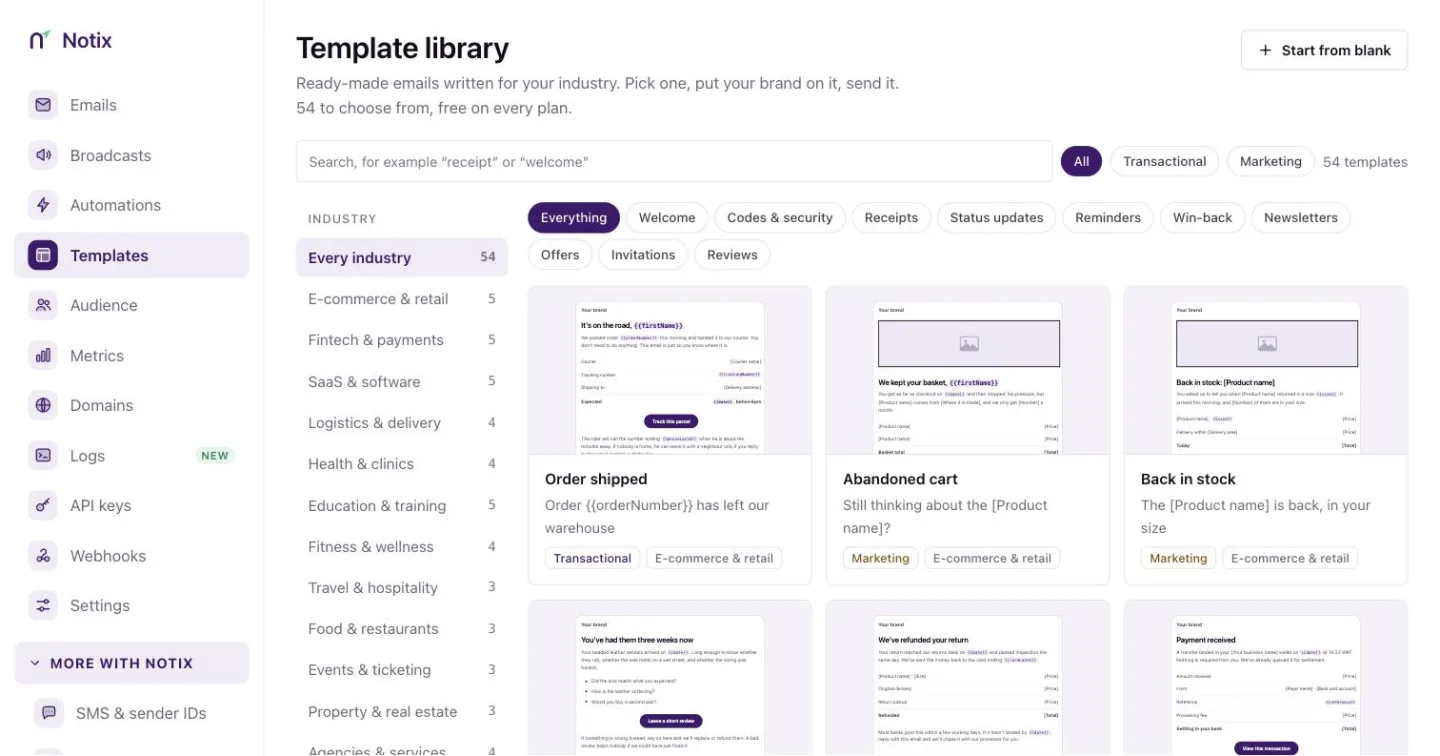
Task: Go to the Broadcasts page
Action: tap(131, 155)
